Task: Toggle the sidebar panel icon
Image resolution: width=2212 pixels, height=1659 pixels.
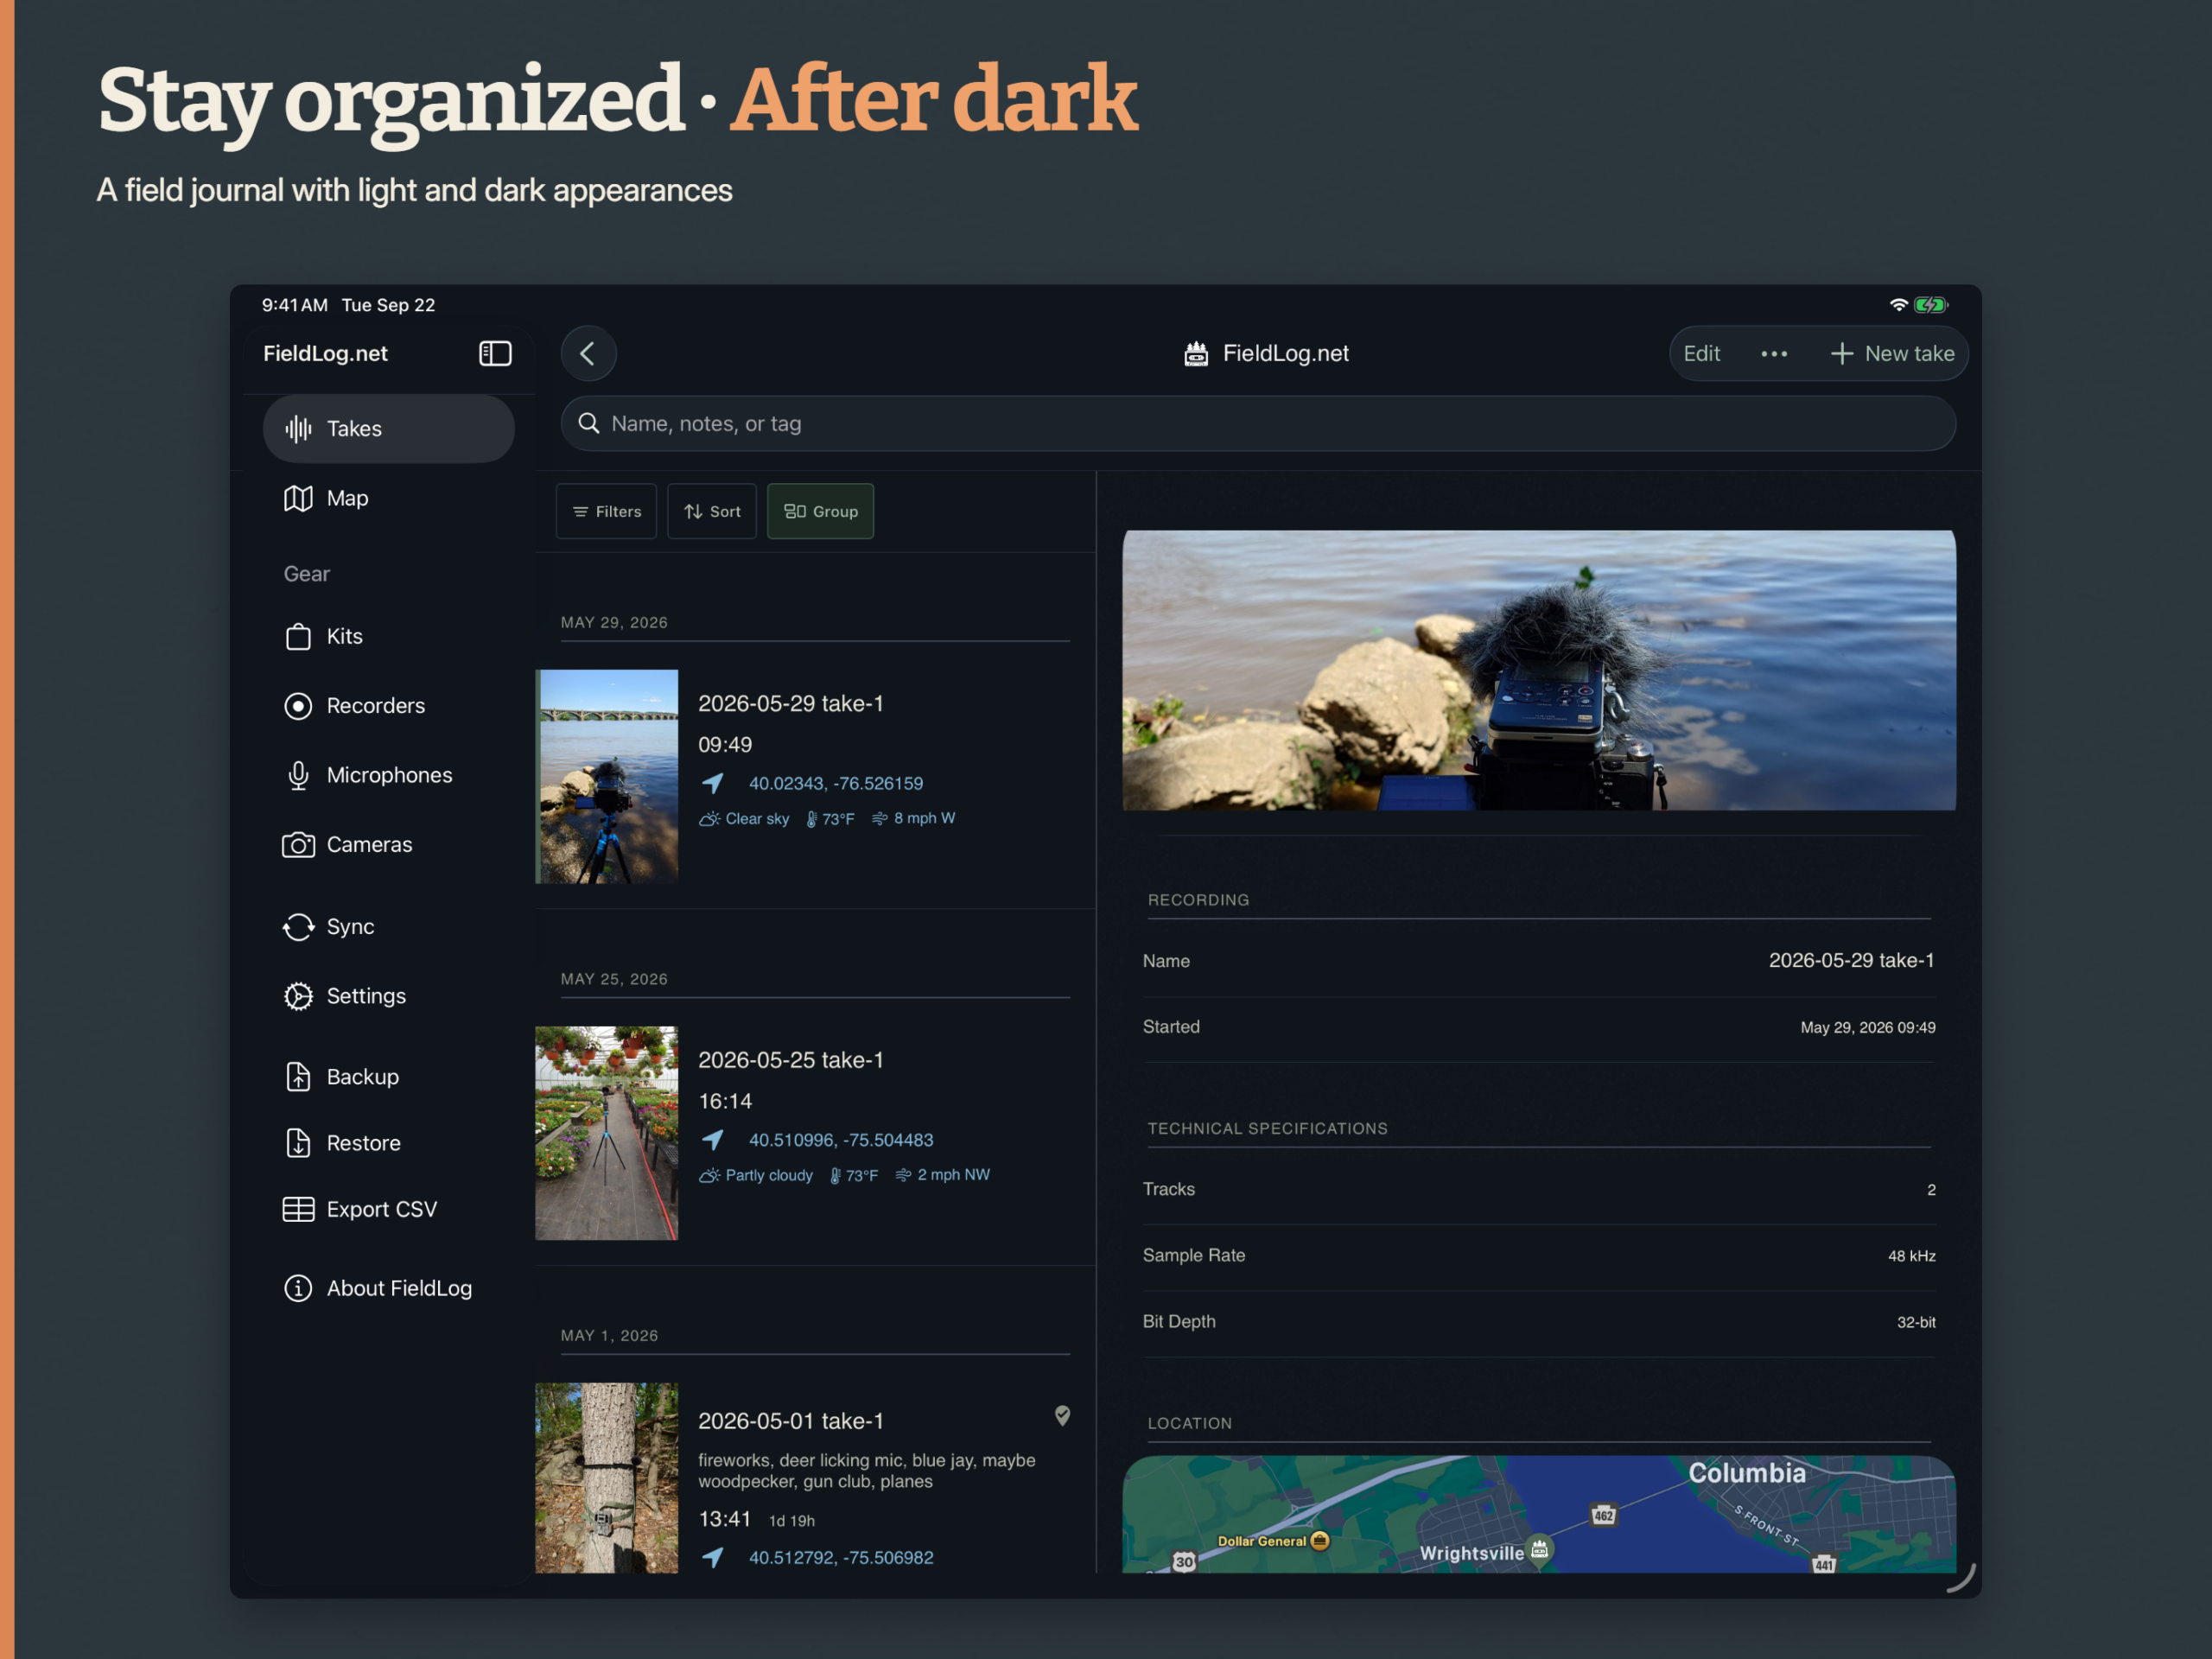Action: tap(495, 354)
